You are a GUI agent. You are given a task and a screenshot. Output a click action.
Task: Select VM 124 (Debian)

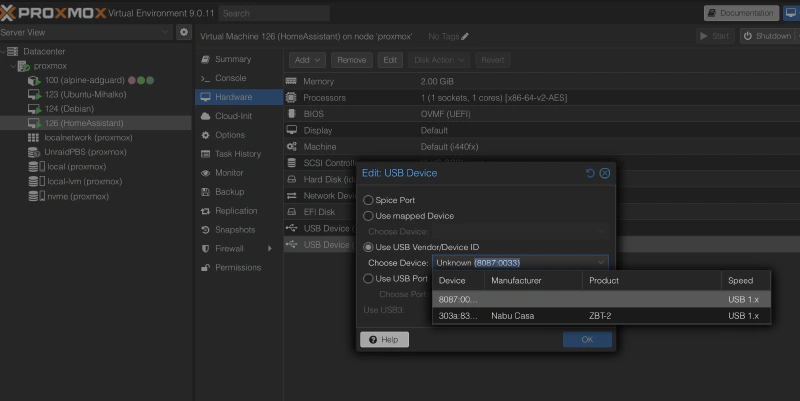[x=69, y=109]
